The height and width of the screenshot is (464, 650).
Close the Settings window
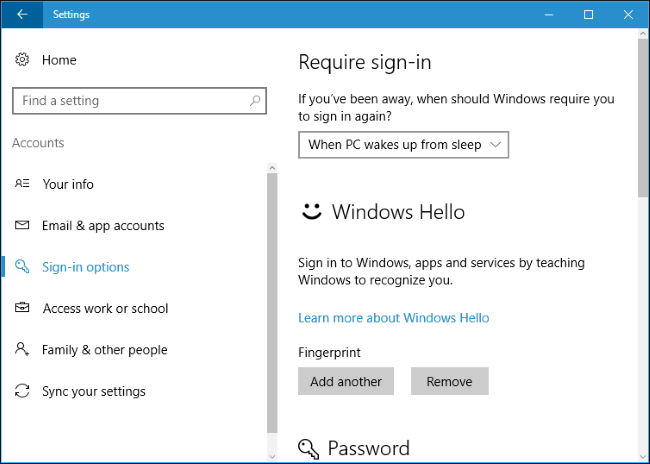[x=628, y=15]
